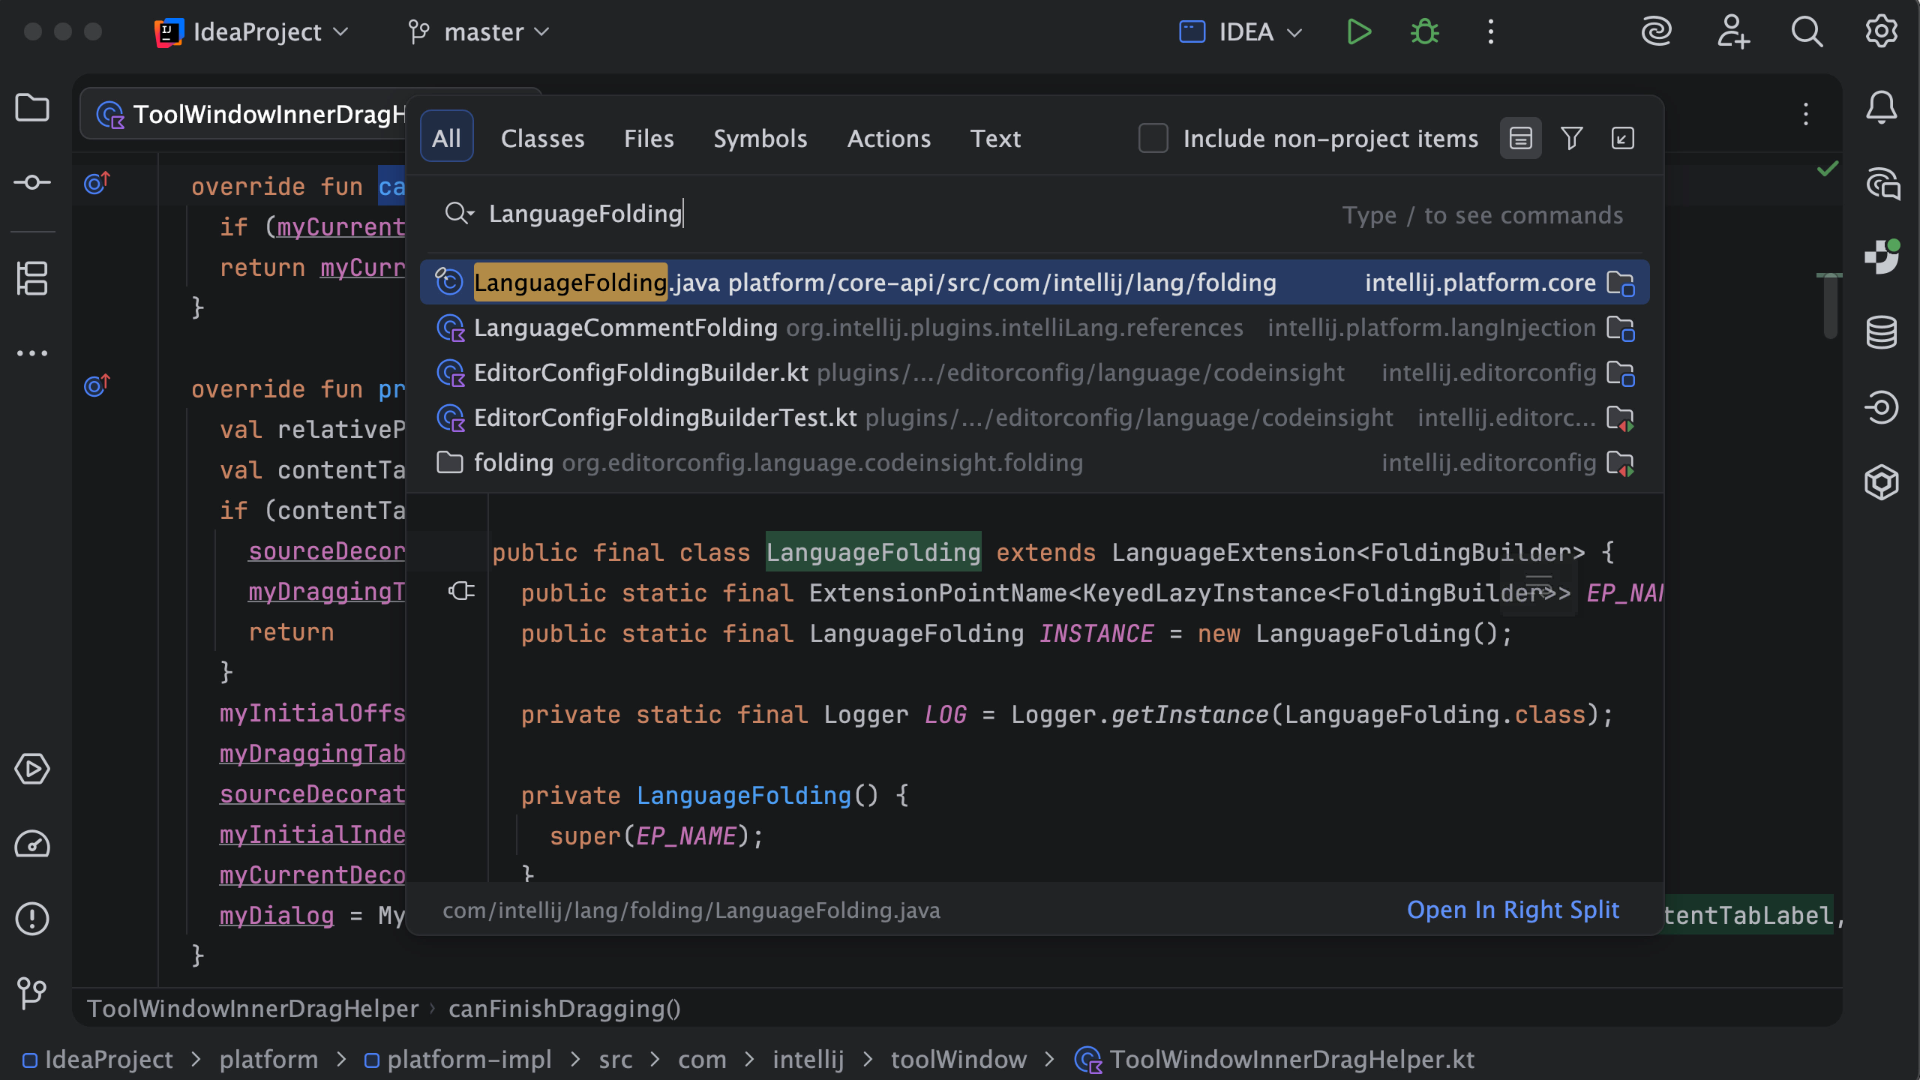
Task: Open the Notifications bell
Action: point(1881,108)
